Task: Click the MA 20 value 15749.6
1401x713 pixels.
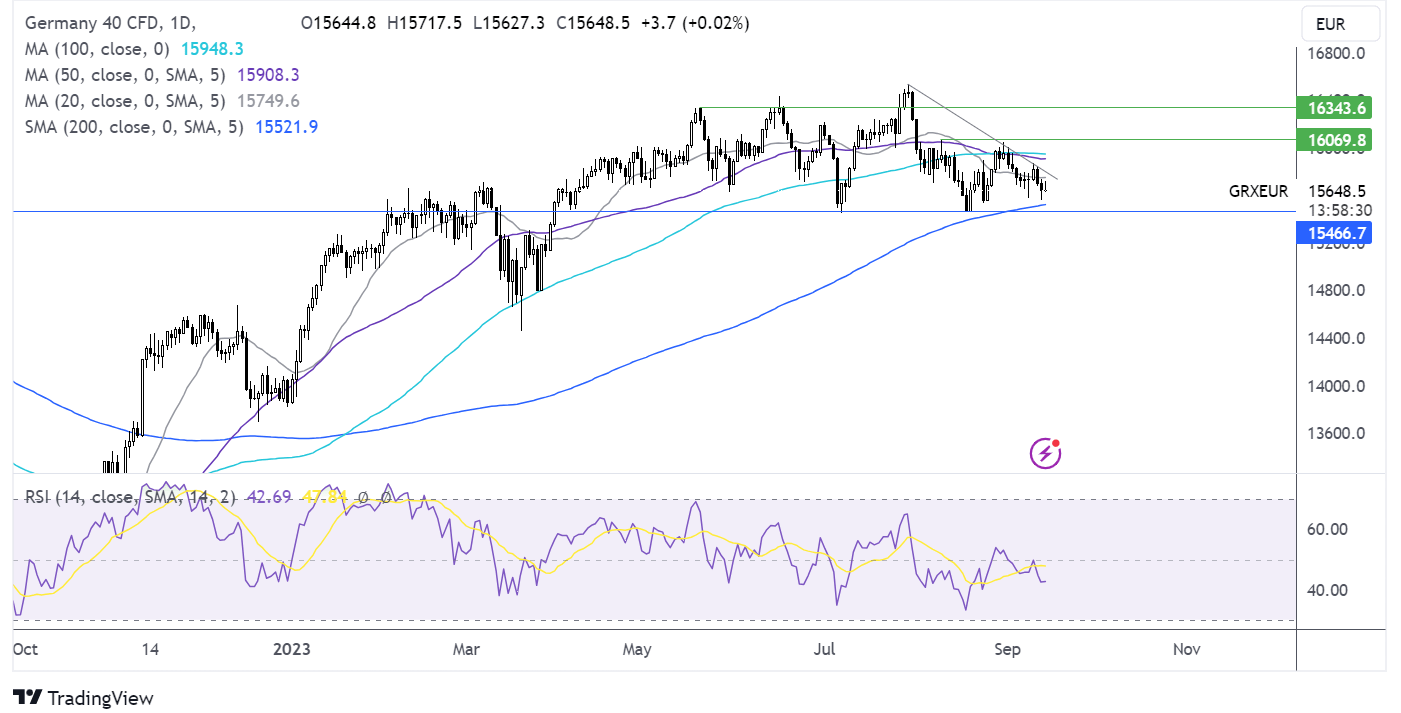Action: 268,100
